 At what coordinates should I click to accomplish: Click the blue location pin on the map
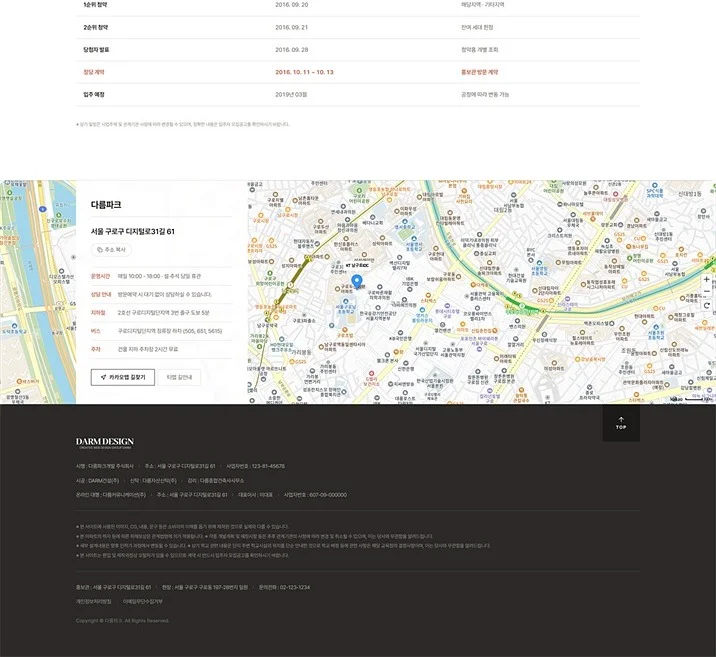[357, 282]
